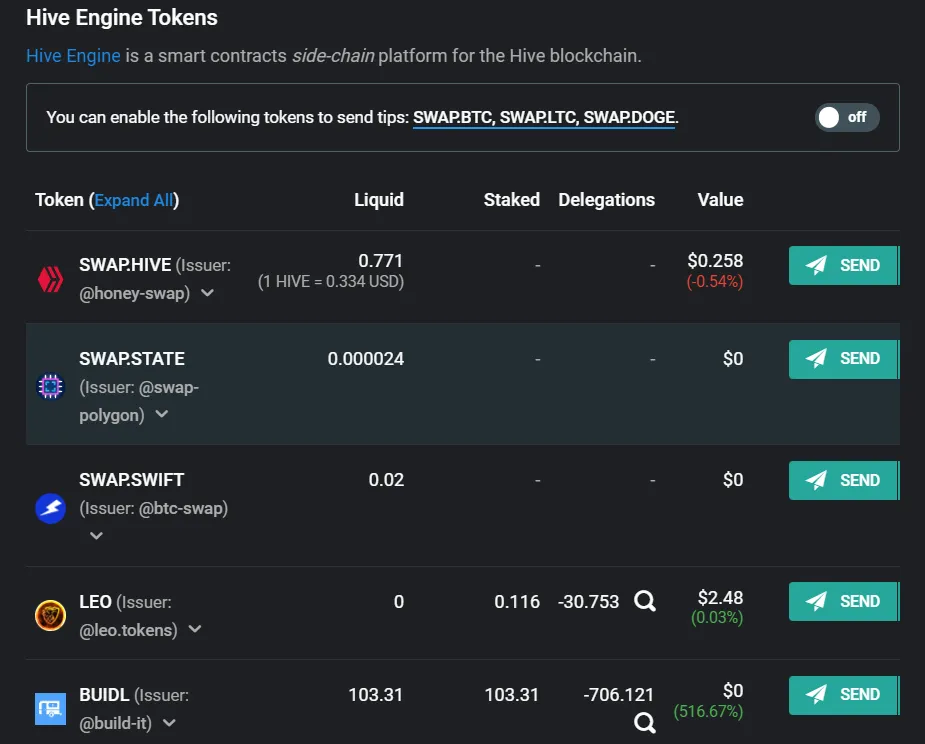The image size is (925, 744).
Task: Click the @build-it issuer text
Action: pyautogui.click(x=116, y=723)
